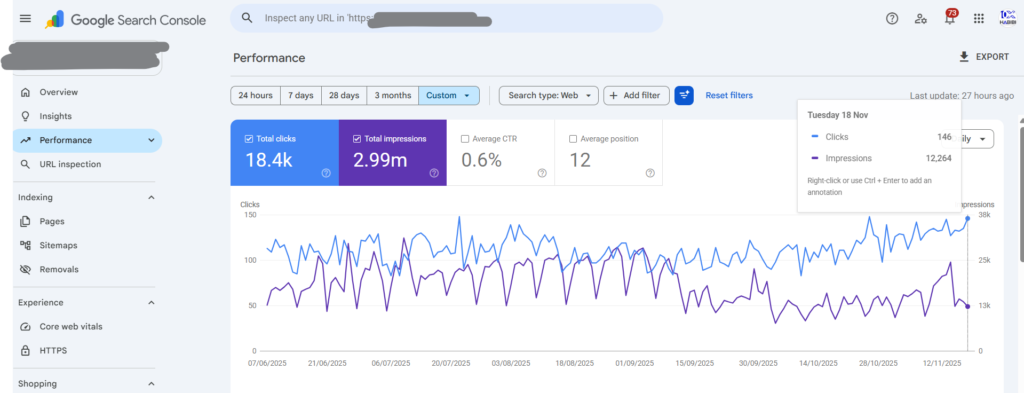Click the Inspect any URL search field
Image resolution: width=1024 pixels, height=393 pixels.
pos(446,18)
